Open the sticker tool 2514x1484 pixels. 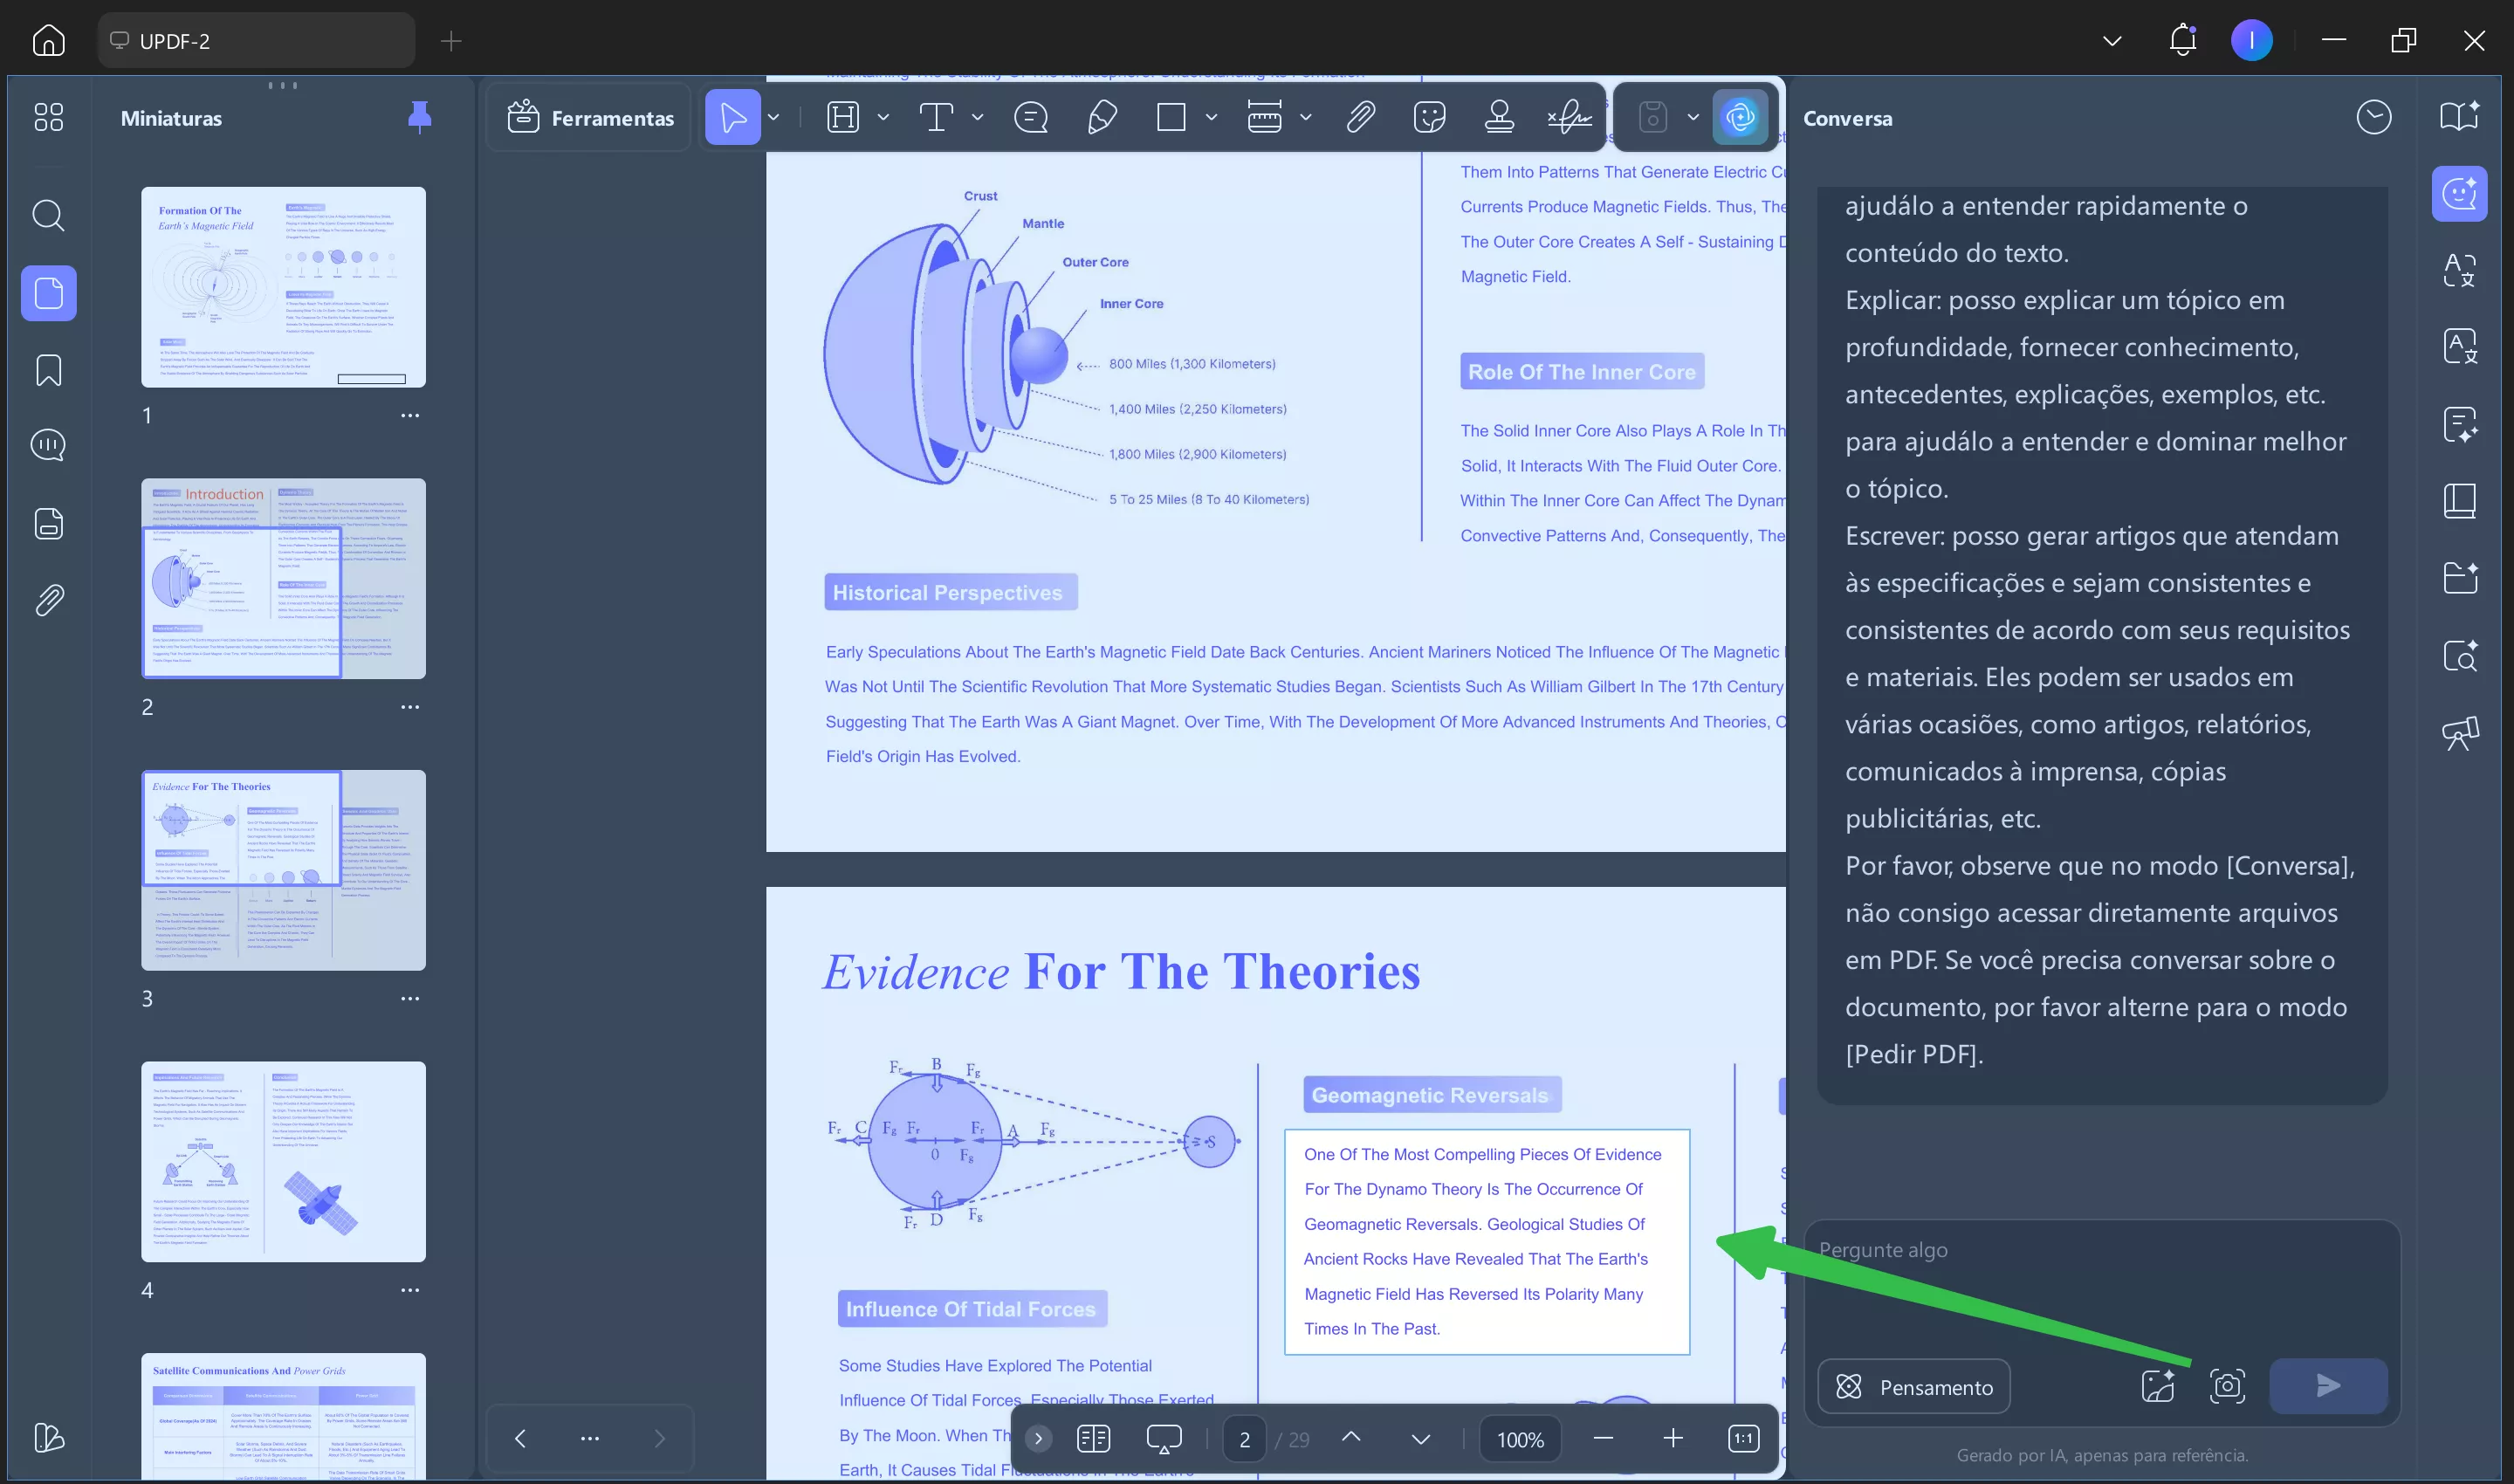[1429, 118]
